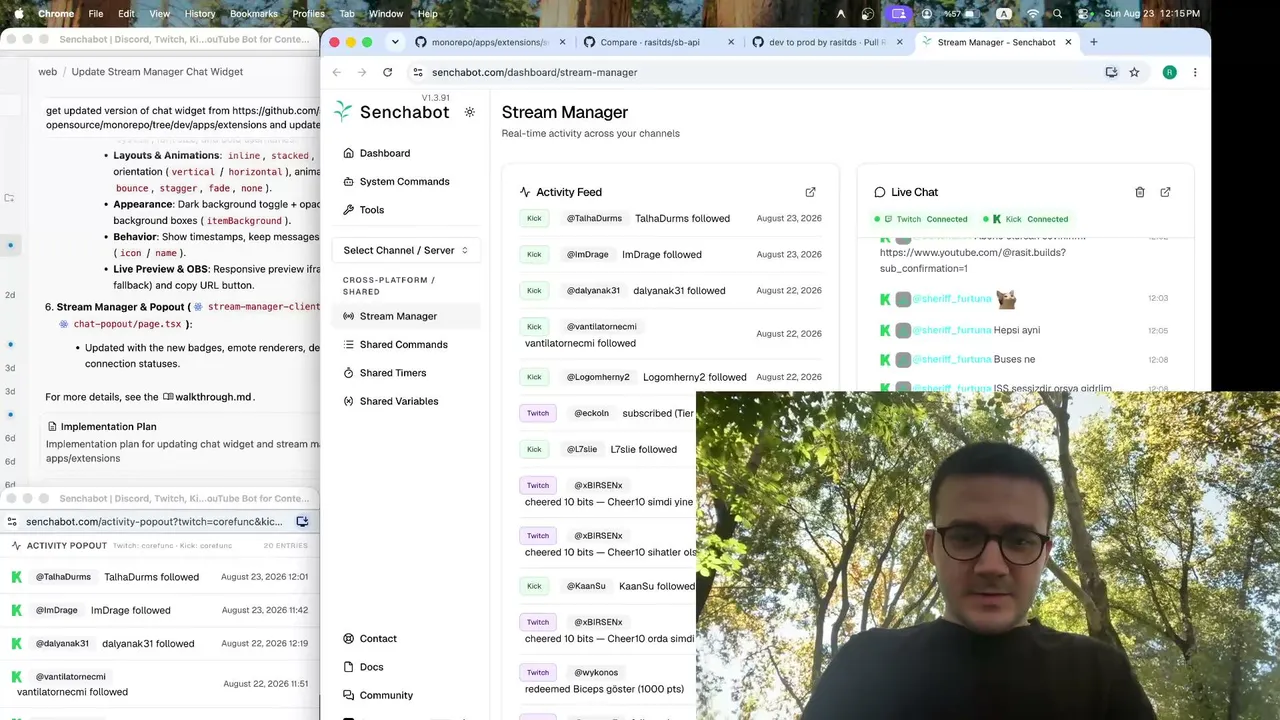This screenshot has height=720, width=1280.
Task: Click the install app icon in address bar
Action: point(1111,72)
